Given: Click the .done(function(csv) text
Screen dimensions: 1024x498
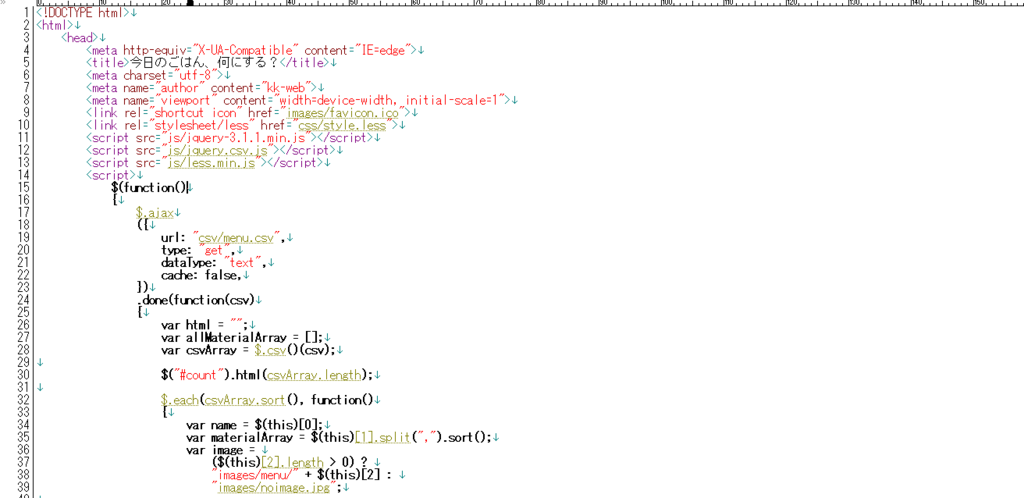Looking at the screenshot, I should [x=195, y=300].
